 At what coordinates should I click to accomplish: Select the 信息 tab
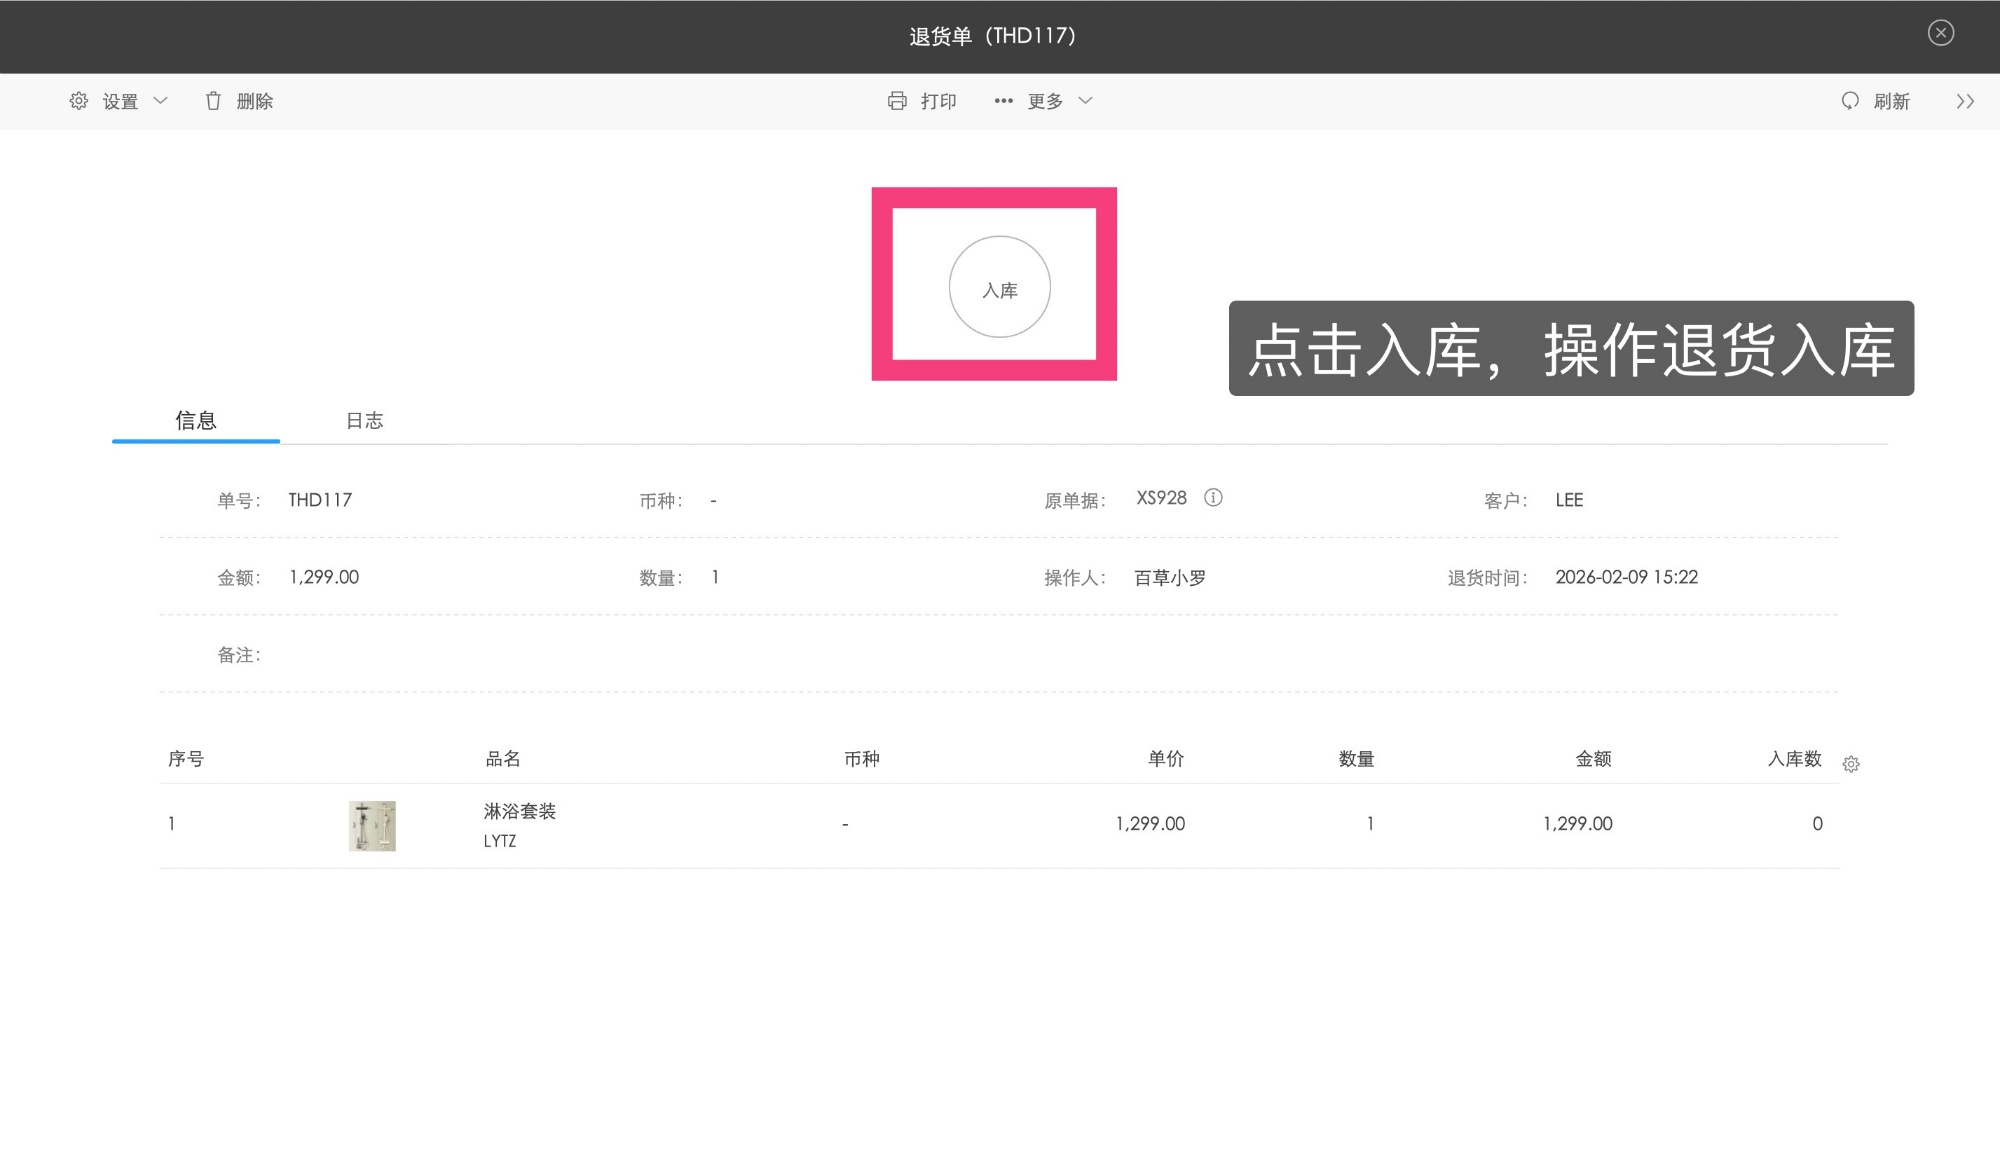[196, 421]
